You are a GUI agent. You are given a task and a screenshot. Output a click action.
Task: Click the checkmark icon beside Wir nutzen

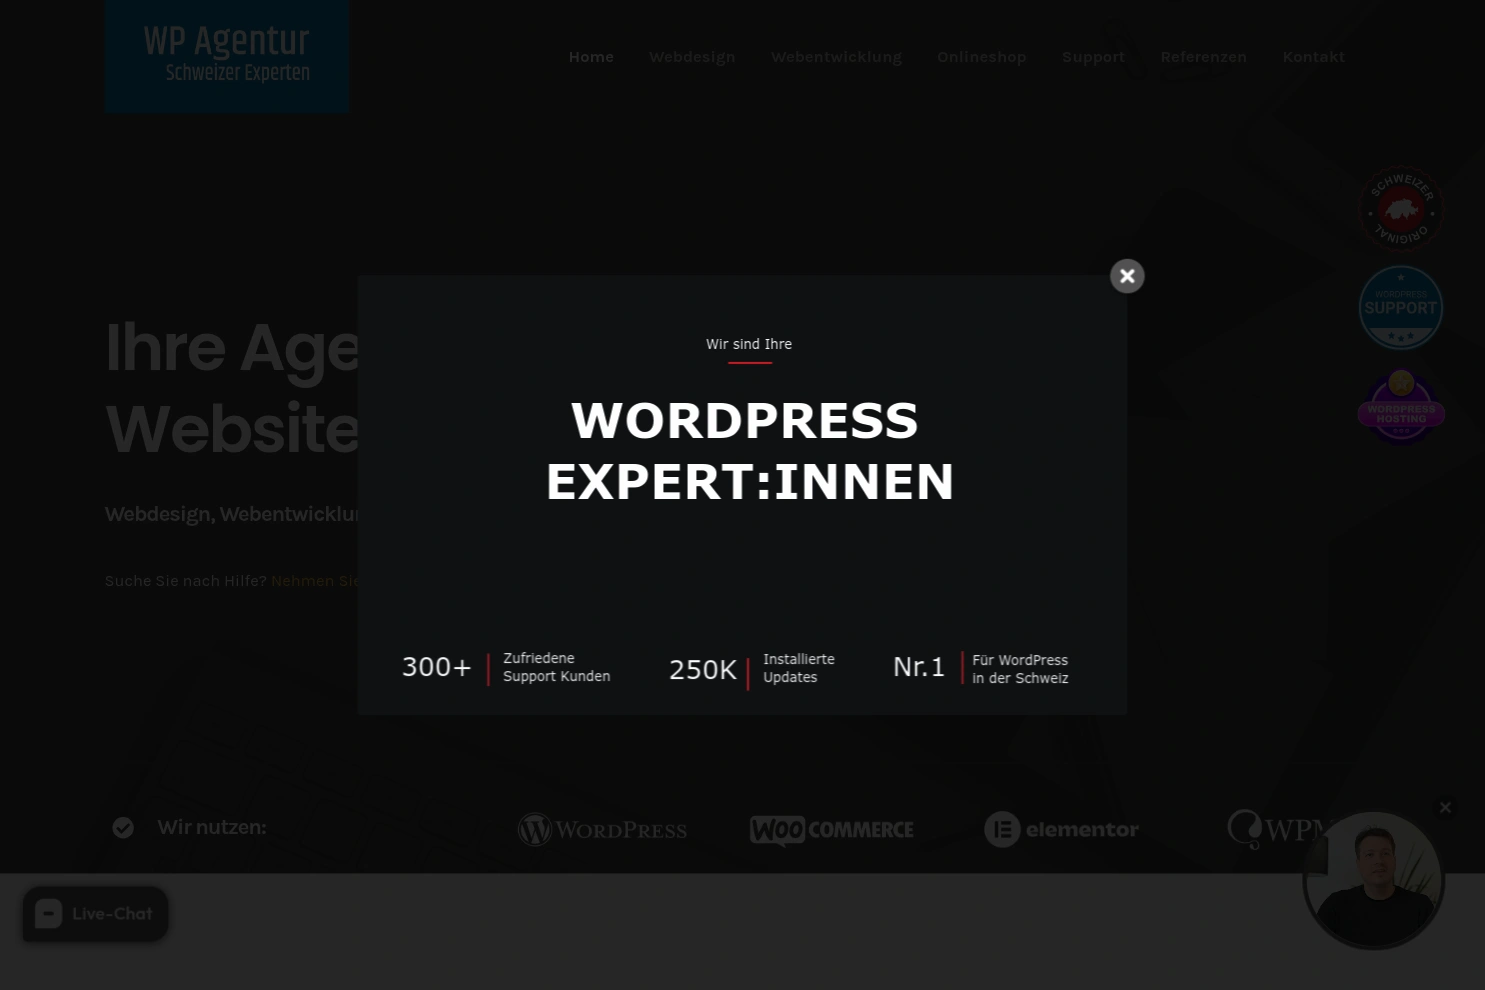point(123,827)
